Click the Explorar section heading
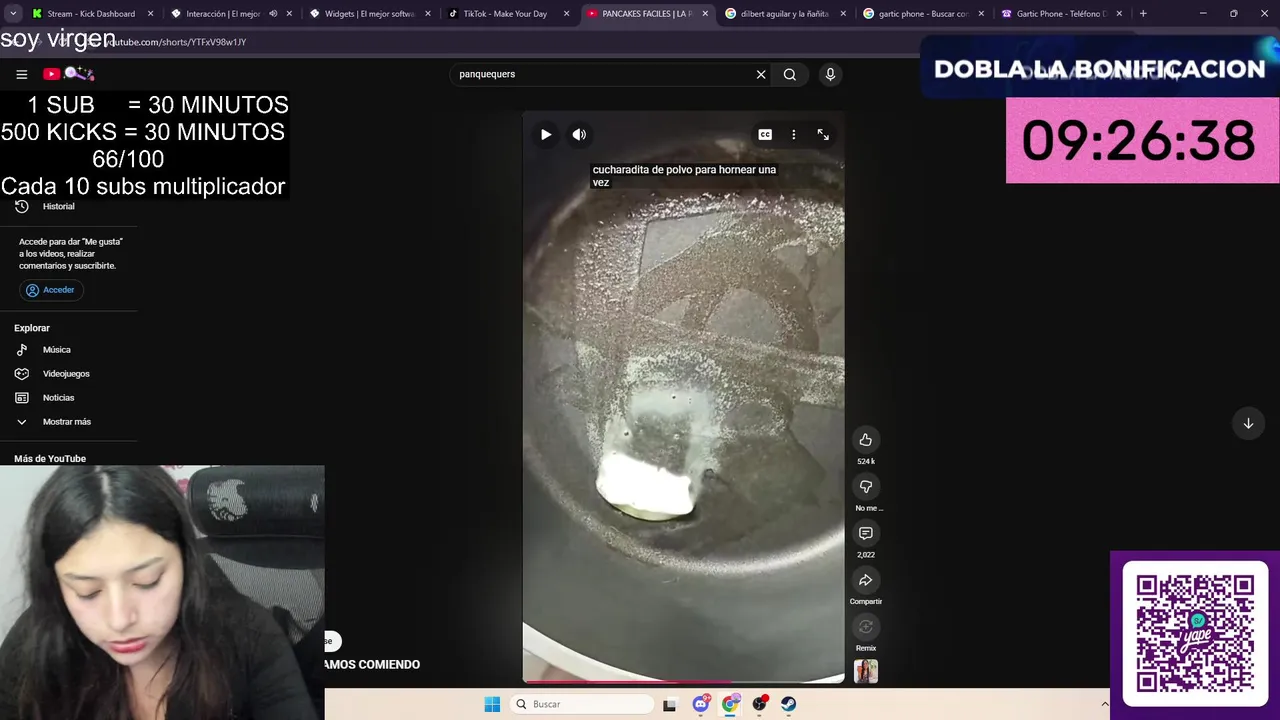Viewport: 1280px width, 720px height. (x=32, y=328)
